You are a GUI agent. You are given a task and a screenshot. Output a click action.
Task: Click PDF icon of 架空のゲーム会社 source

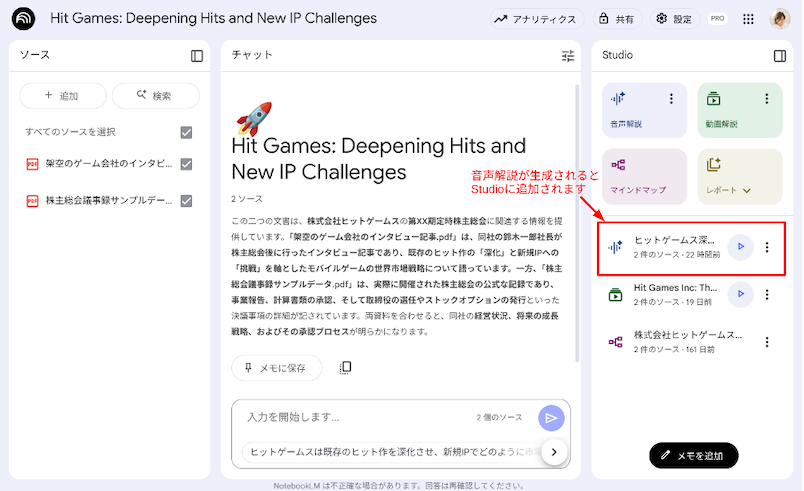tap(32, 164)
